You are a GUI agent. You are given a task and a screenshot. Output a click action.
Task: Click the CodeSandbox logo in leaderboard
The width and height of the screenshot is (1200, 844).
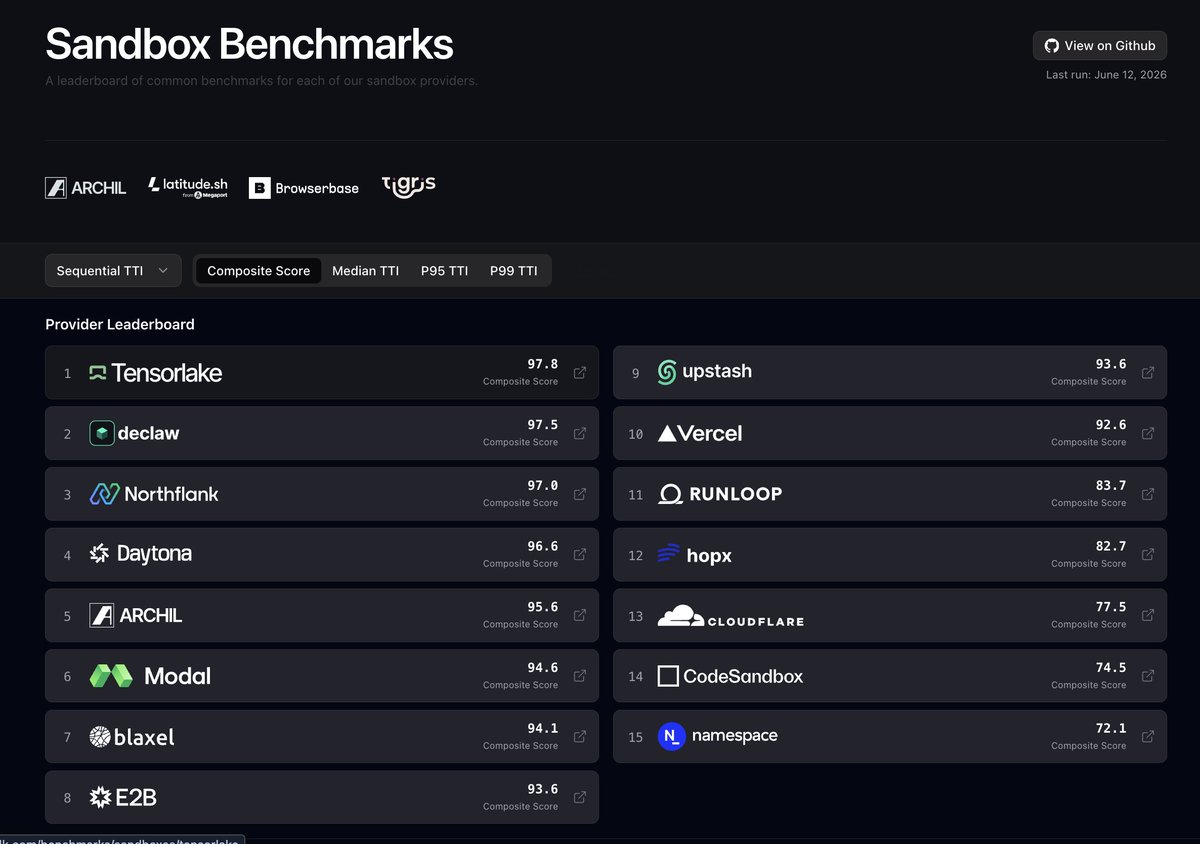point(730,676)
